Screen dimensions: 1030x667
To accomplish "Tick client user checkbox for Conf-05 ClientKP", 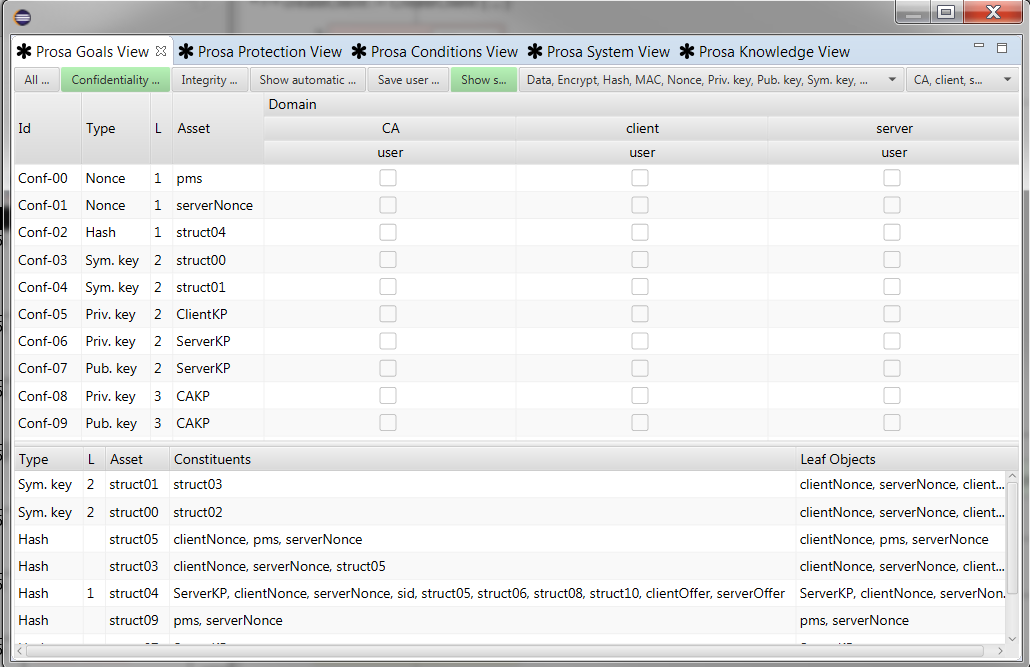I will 640,314.
